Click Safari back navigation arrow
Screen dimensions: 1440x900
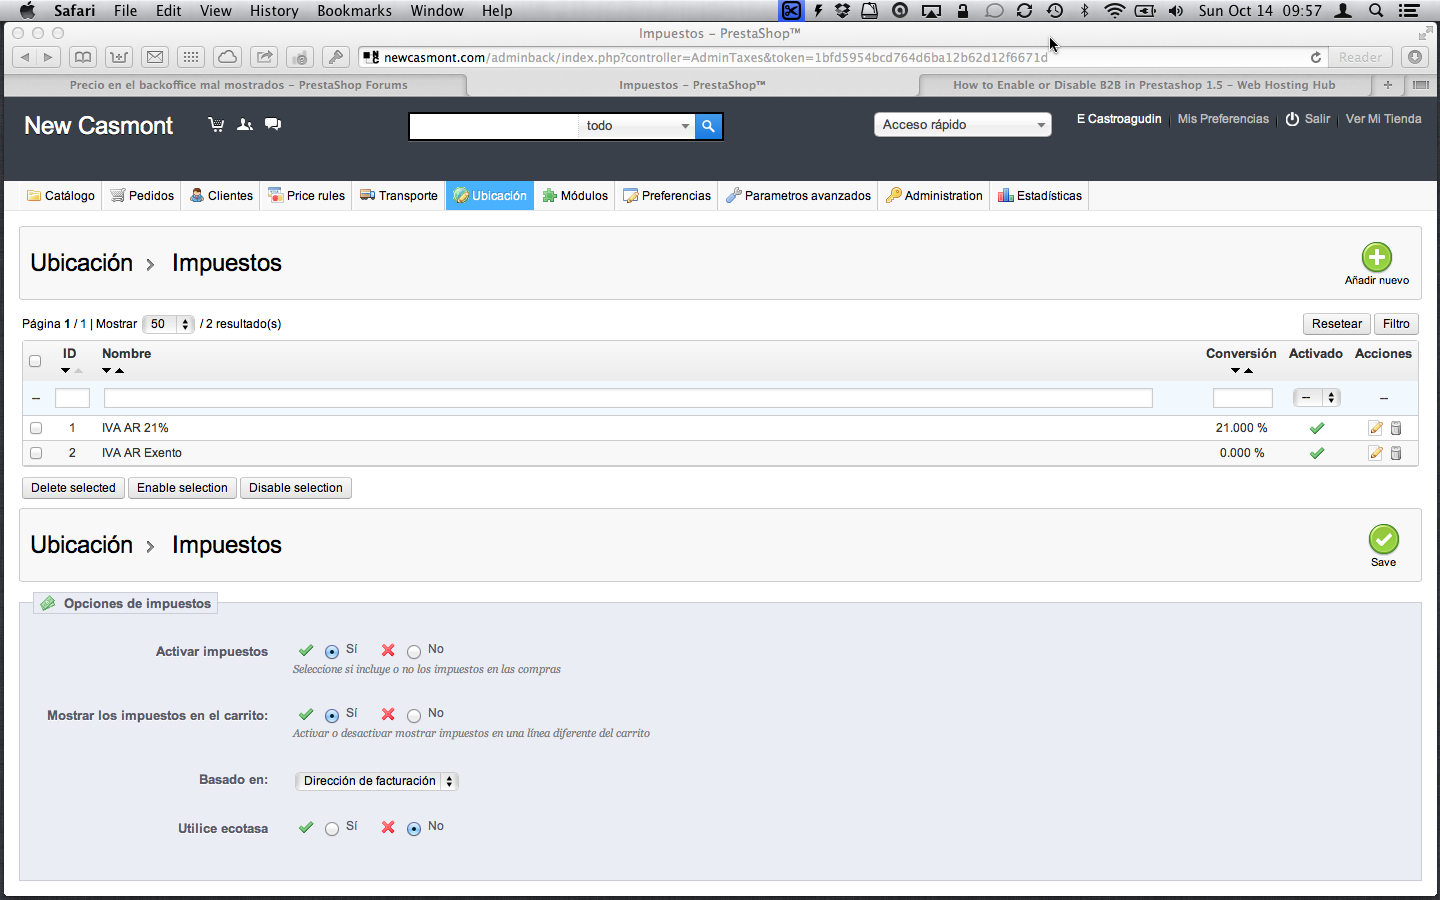(x=25, y=57)
